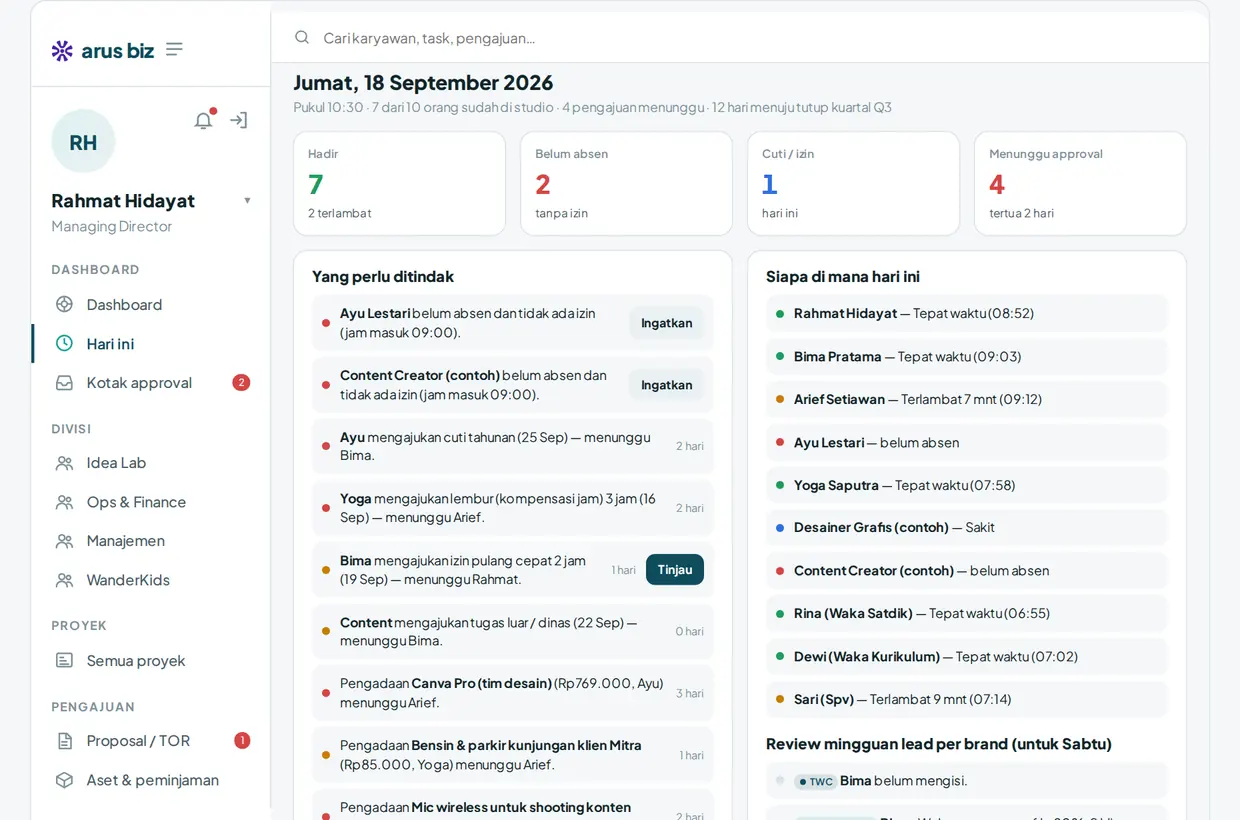
Task: Open Aset & peminjaman menu item
Action: tap(151, 780)
